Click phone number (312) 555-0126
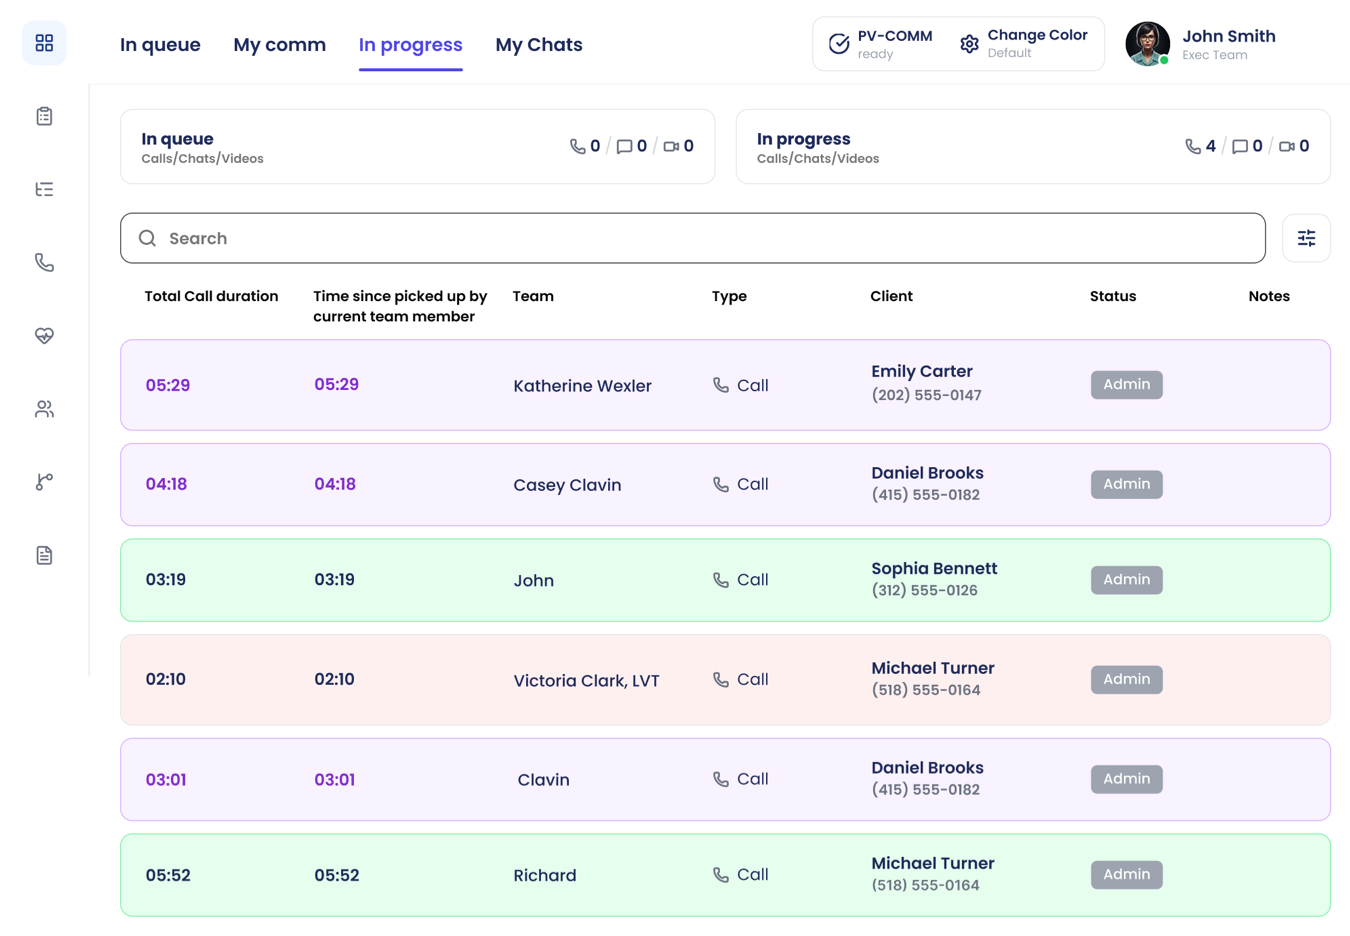This screenshot has height=936, width=1350. 924,590
